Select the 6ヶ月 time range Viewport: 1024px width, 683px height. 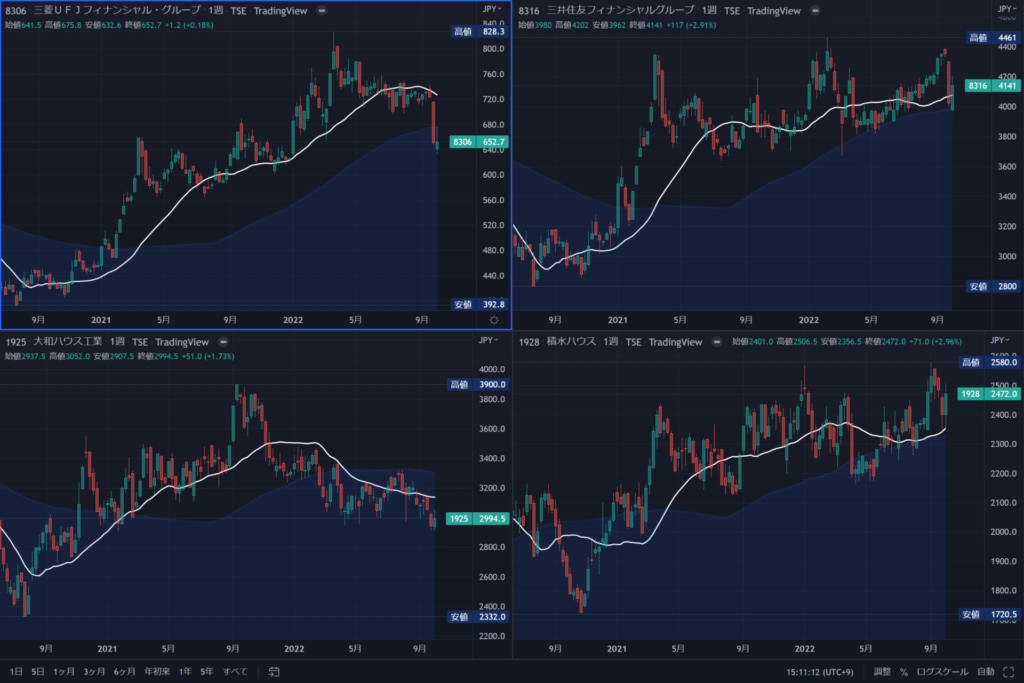click(125, 671)
